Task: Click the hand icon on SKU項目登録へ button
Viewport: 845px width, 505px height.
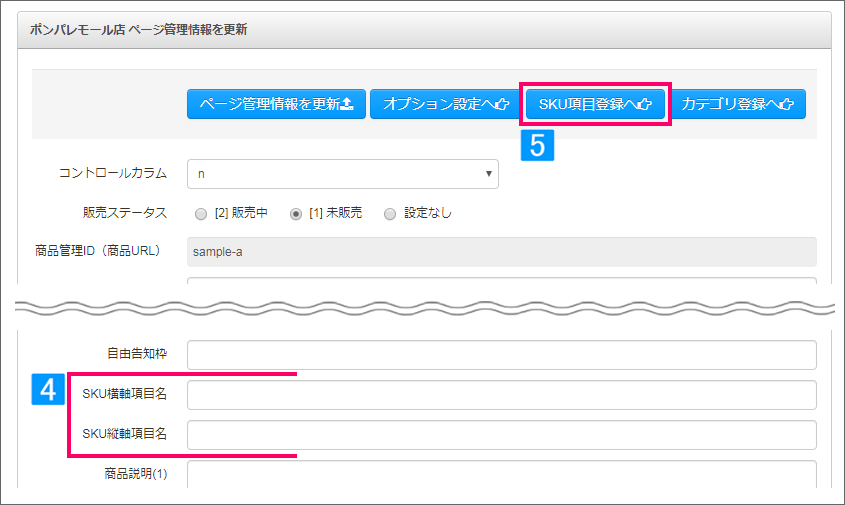Action: (x=645, y=104)
